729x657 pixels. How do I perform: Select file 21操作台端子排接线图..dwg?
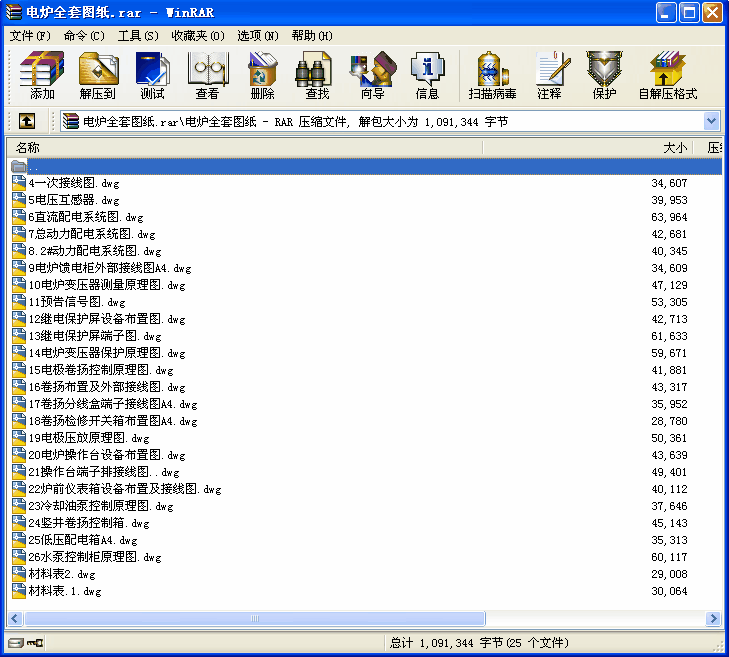(x=104, y=472)
